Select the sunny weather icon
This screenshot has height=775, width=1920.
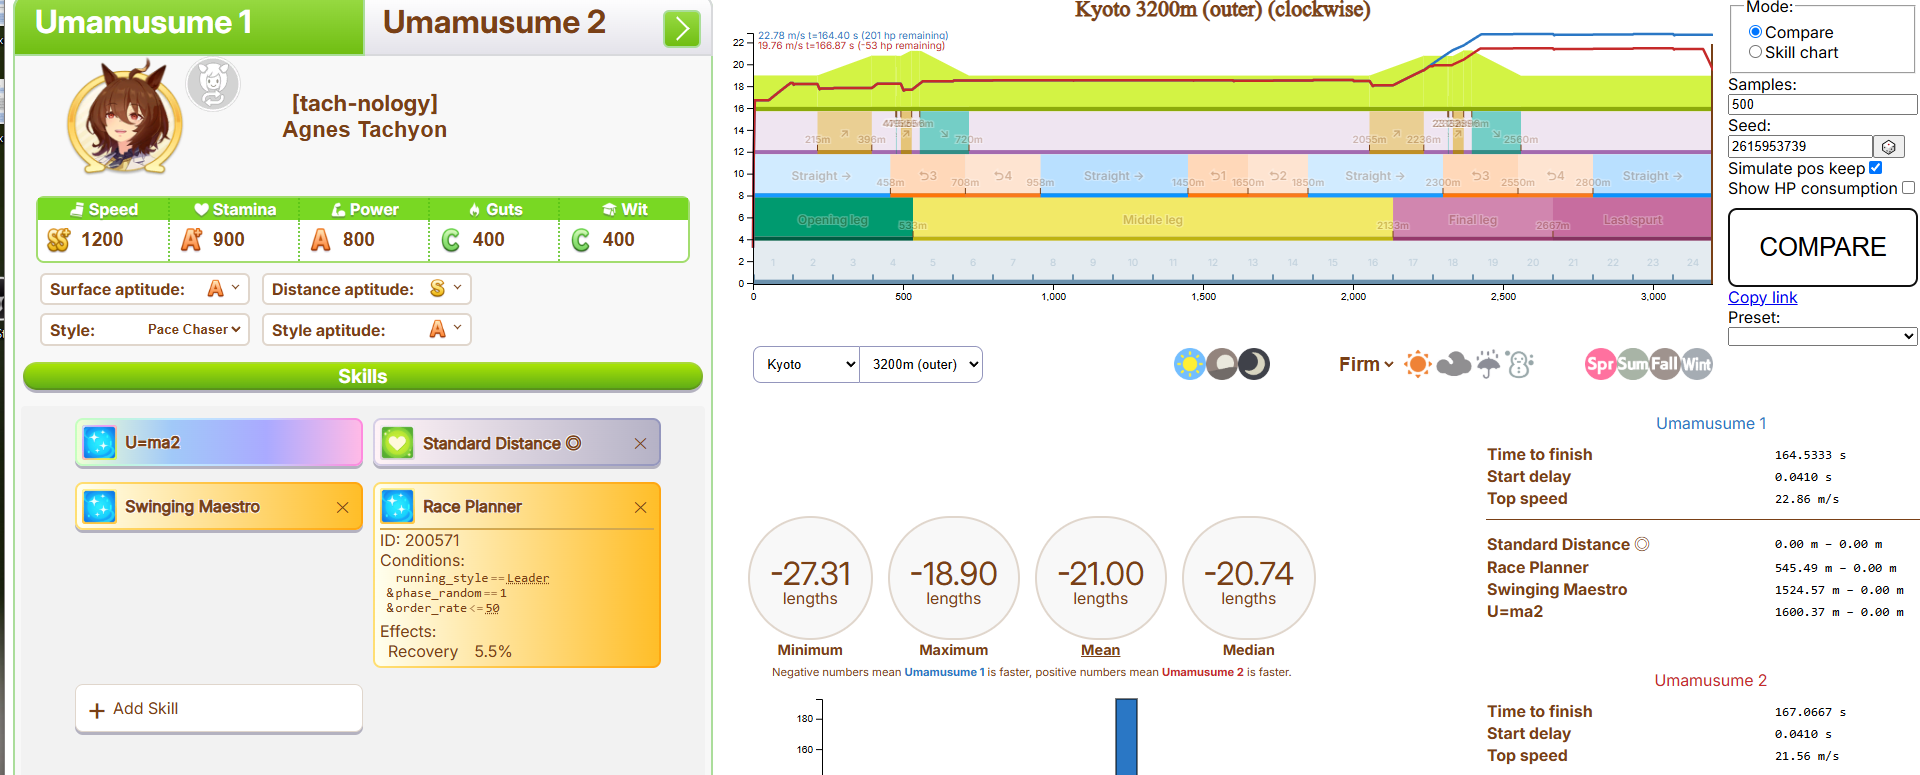[1417, 364]
